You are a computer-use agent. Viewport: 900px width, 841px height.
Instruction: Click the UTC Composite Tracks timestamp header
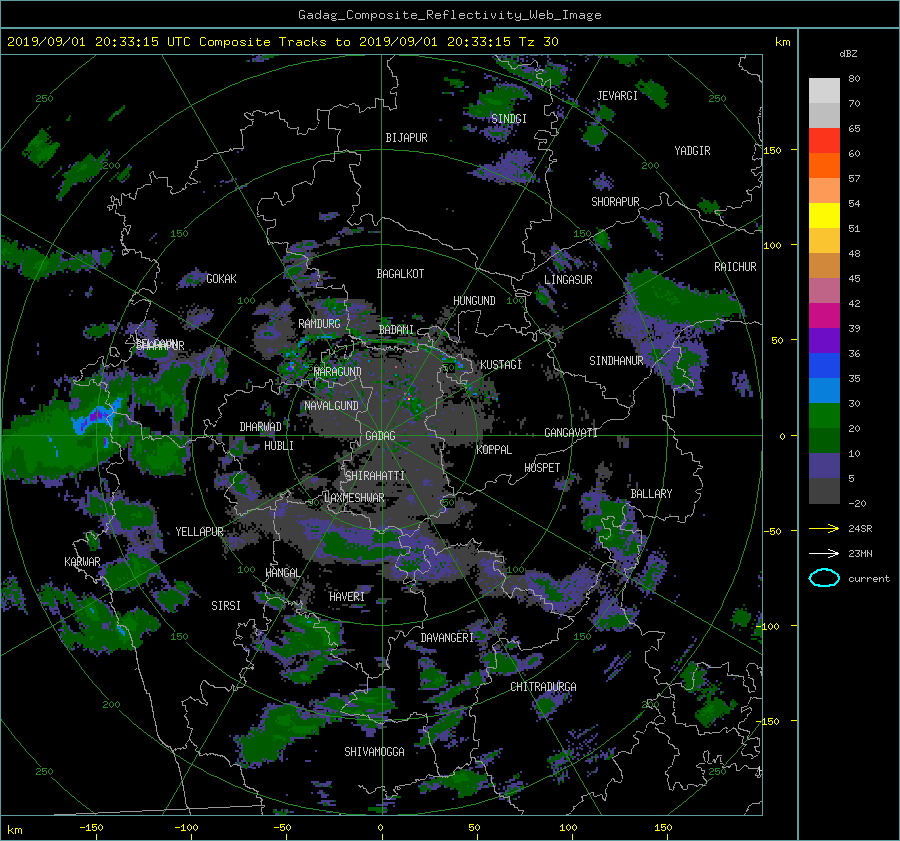click(x=282, y=42)
